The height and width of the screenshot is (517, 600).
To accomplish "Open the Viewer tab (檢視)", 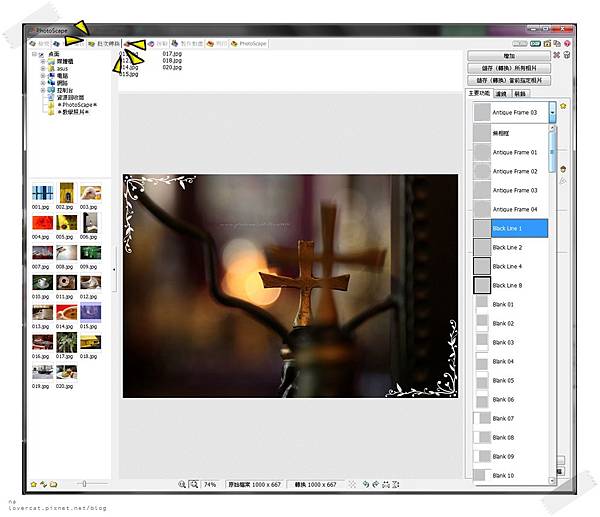I will [39, 44].
